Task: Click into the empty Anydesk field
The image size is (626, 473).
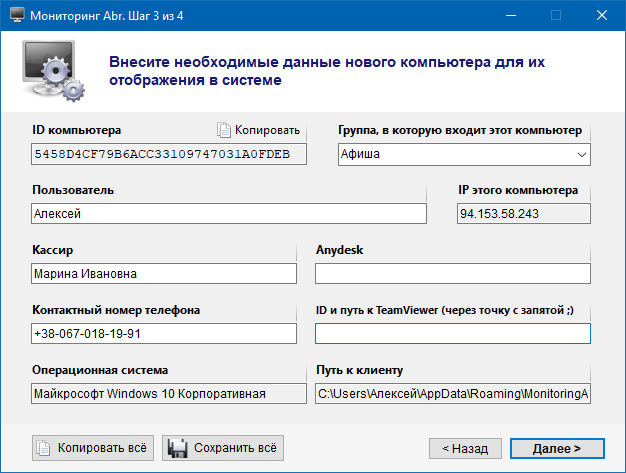Action: click(453, 273)
